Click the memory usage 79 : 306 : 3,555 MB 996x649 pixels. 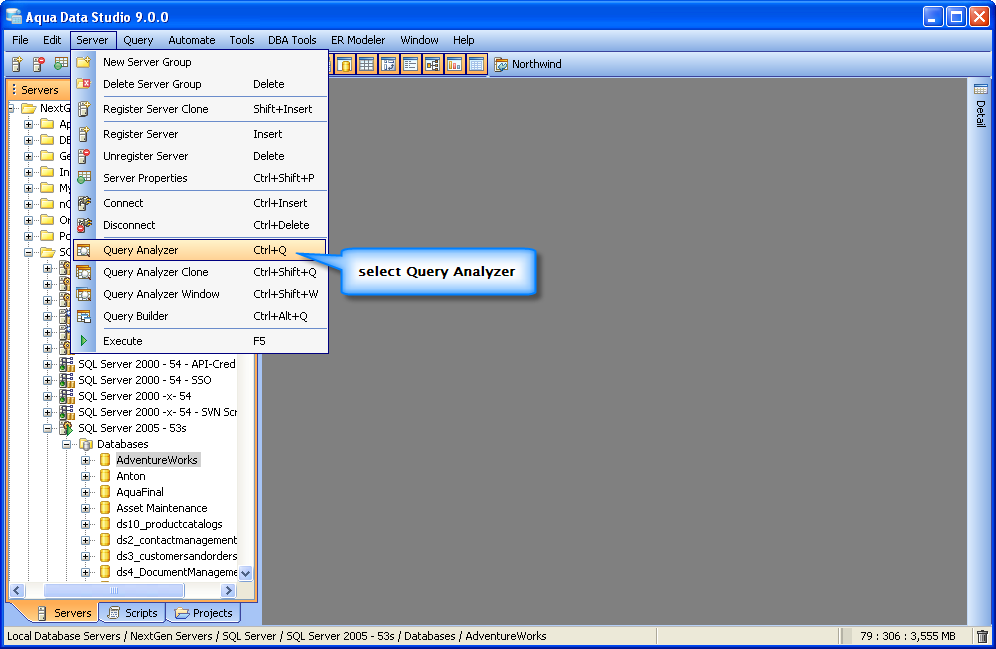point(908,636)
